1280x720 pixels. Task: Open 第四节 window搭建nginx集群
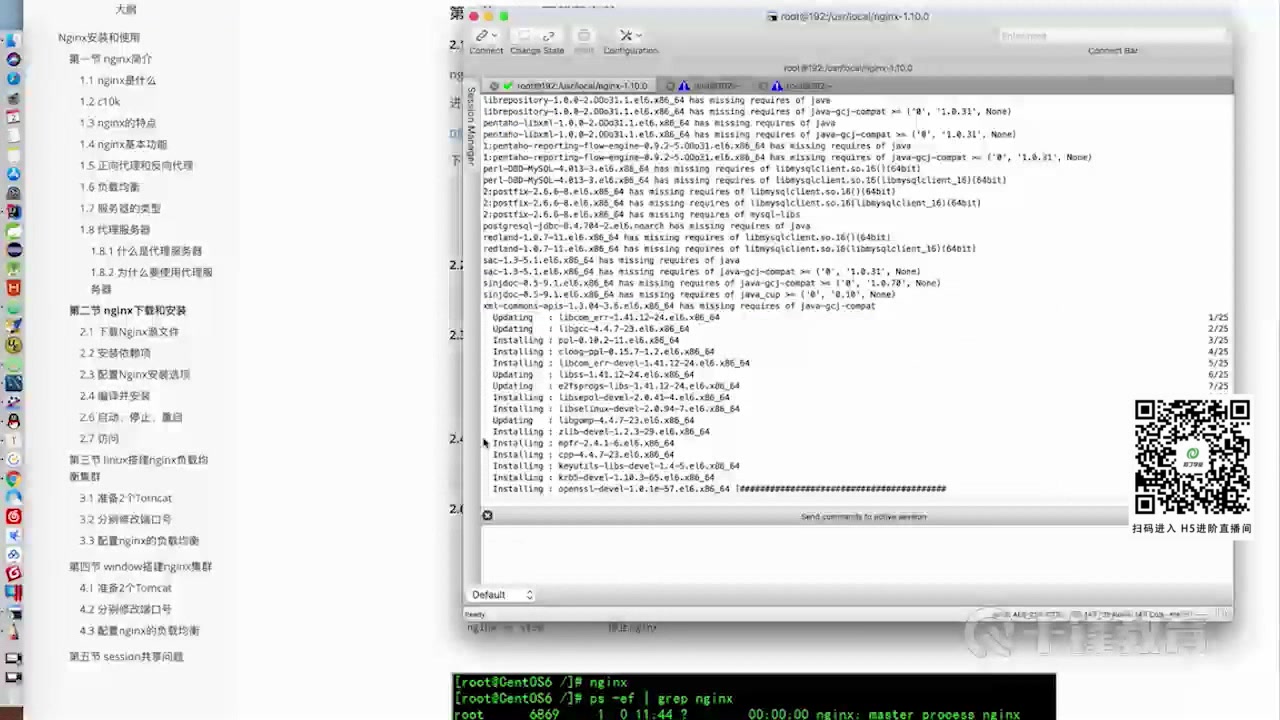(140, 567)
